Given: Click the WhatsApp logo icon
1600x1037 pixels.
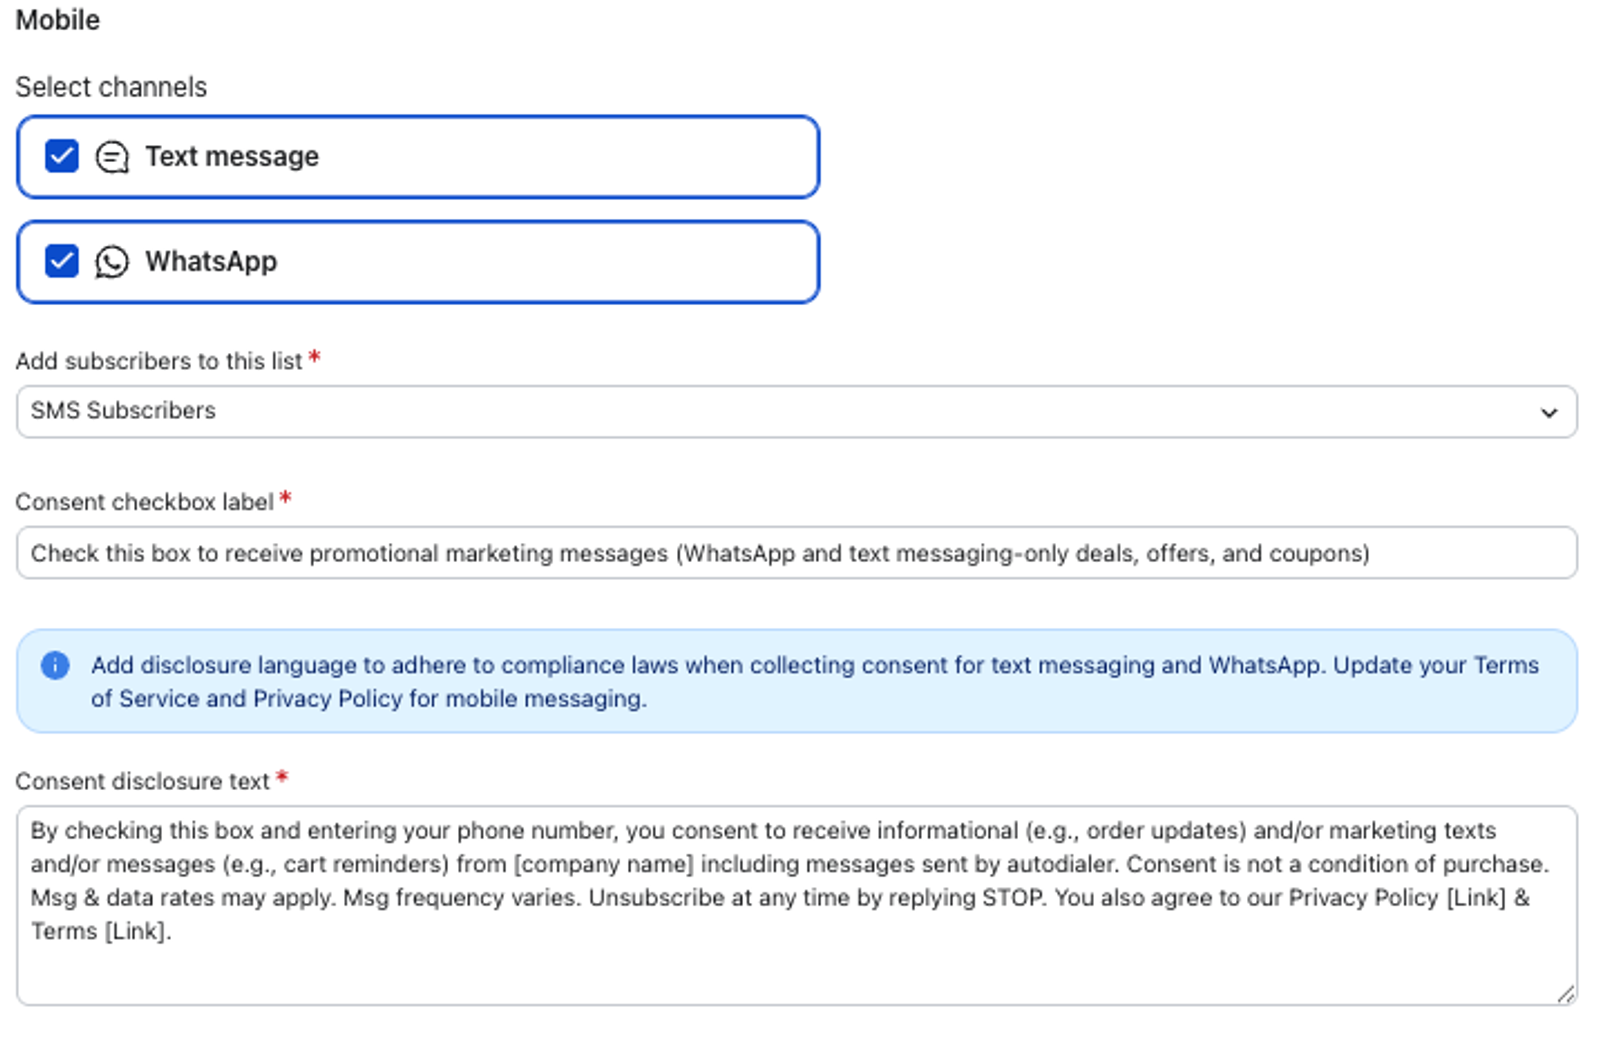Looking at the screenshot, I should pyautogui.click(x=112, y=262).
